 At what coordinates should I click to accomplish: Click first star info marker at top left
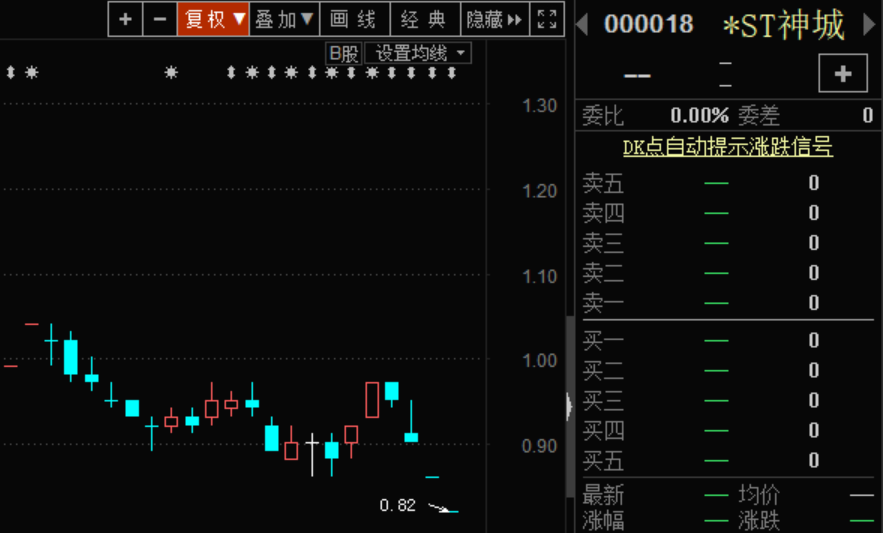(32, 72)
